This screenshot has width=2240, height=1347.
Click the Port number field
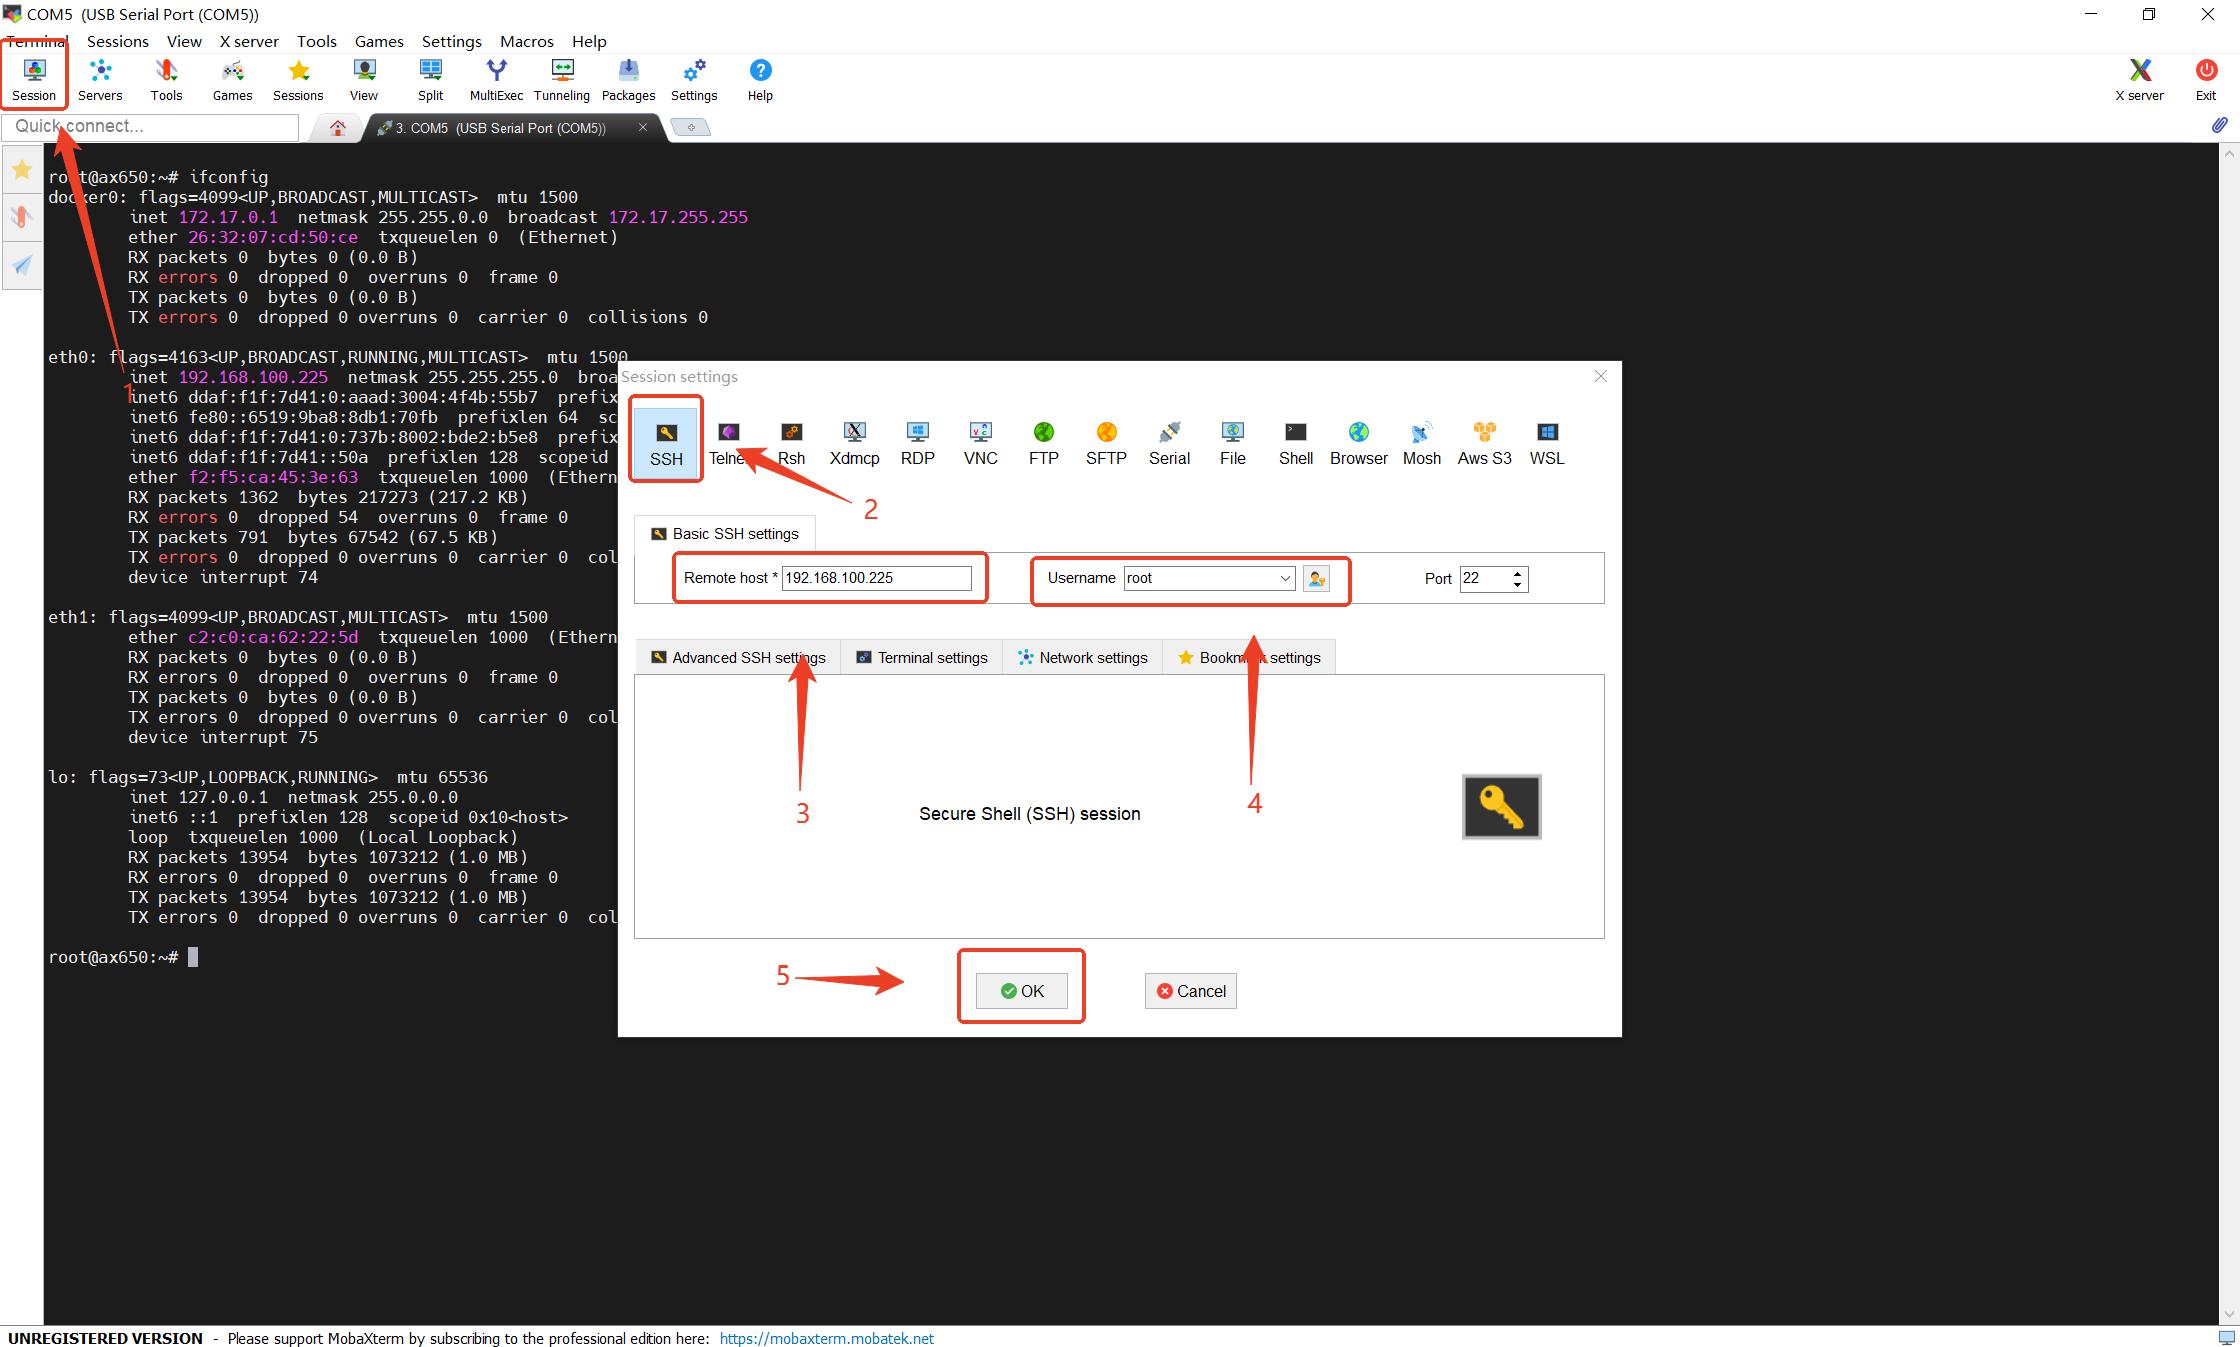(x=1485, y=578)
